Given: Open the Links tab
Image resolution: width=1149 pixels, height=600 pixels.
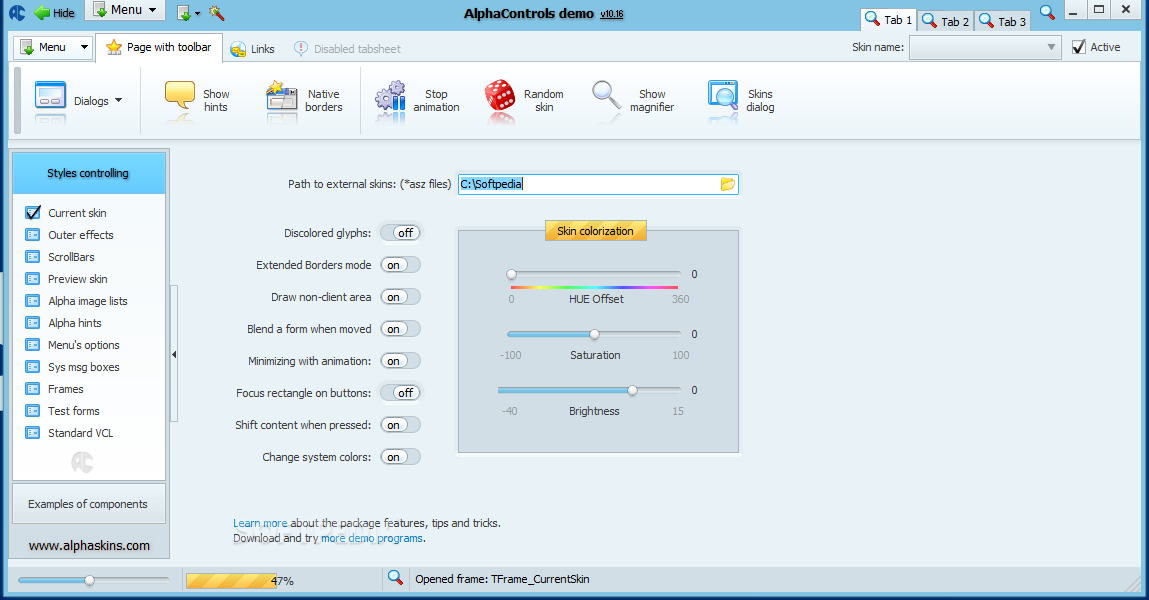Looking at the screenshot, I should [252, 49].
